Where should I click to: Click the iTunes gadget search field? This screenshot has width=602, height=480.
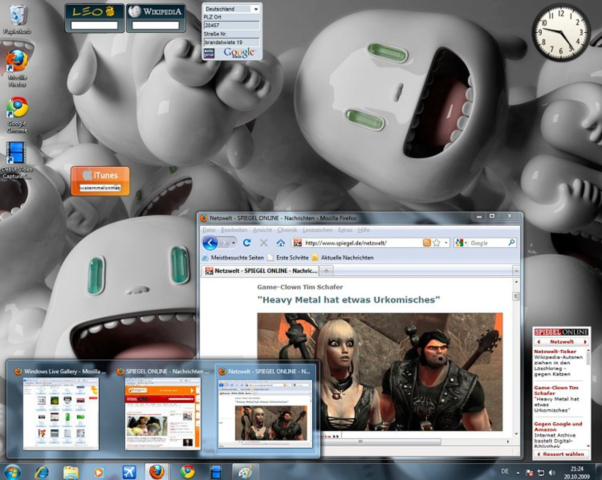point(100,188)
